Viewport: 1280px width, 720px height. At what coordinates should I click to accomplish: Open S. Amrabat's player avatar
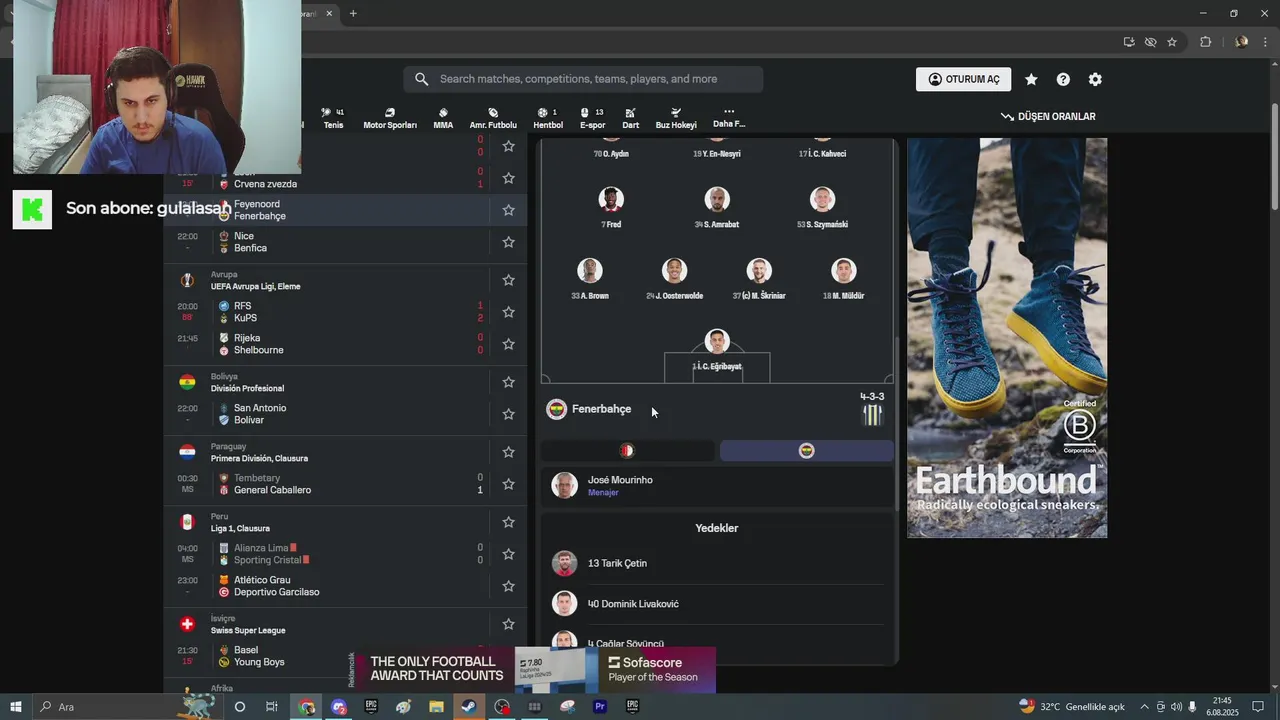717,199
